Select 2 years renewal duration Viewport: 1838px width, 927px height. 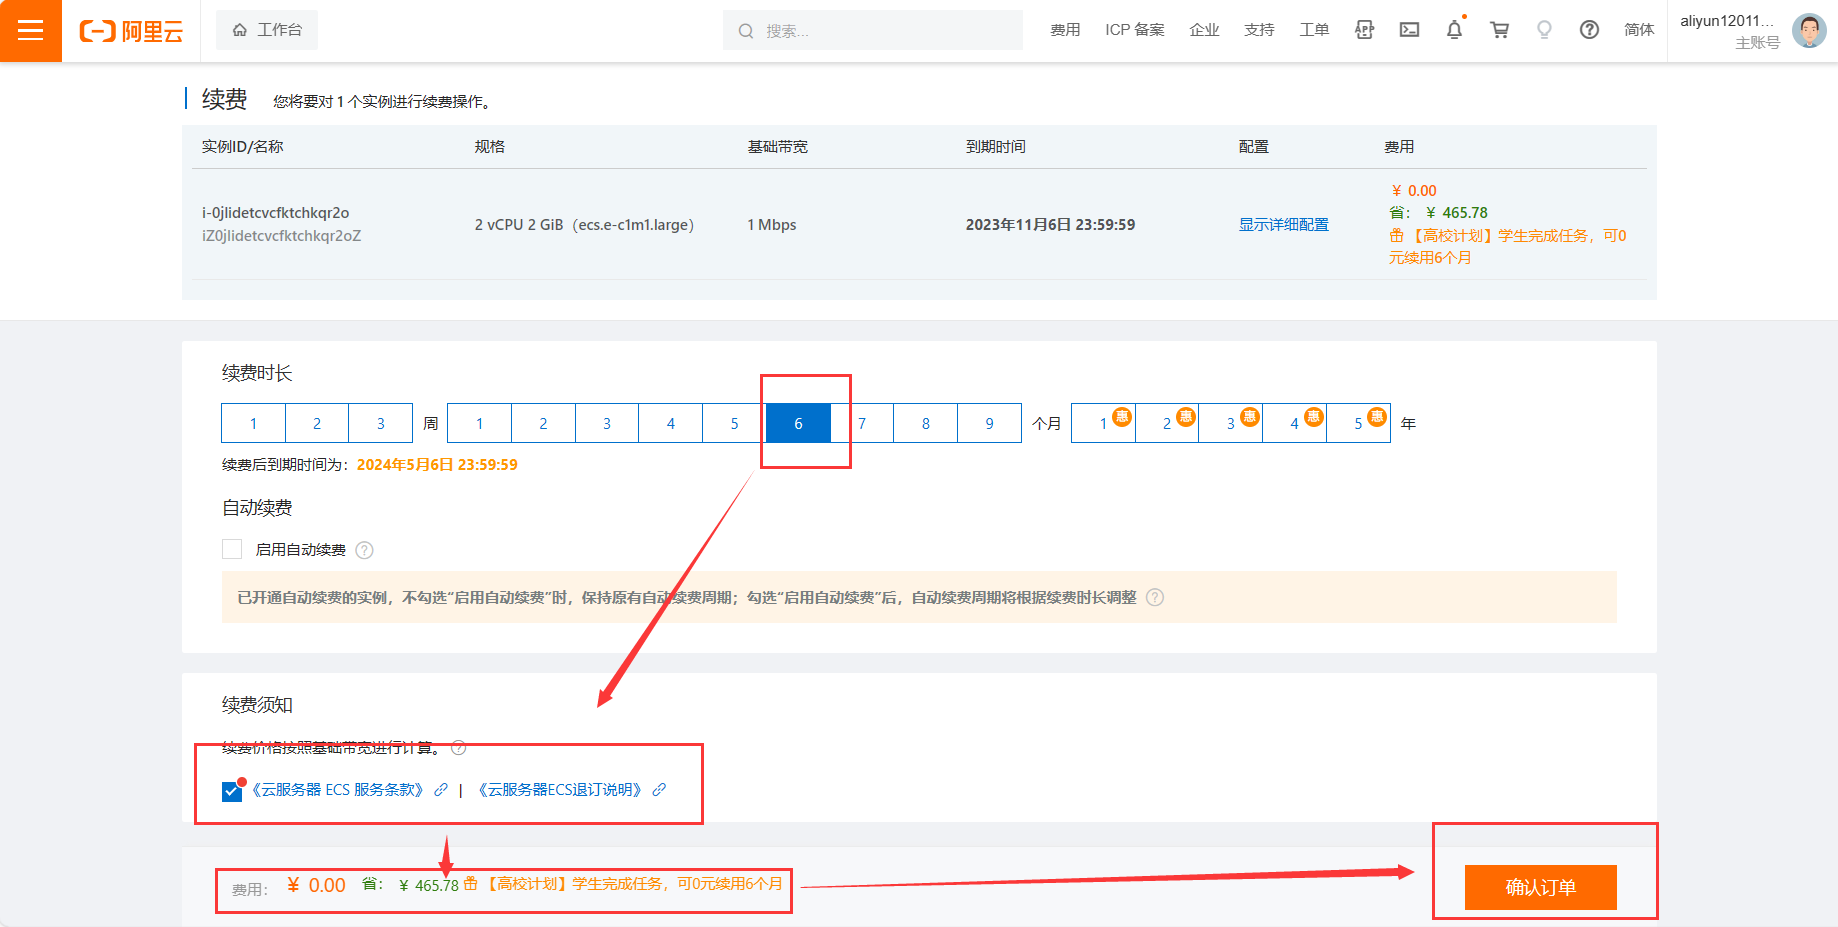pos(1167,423)
